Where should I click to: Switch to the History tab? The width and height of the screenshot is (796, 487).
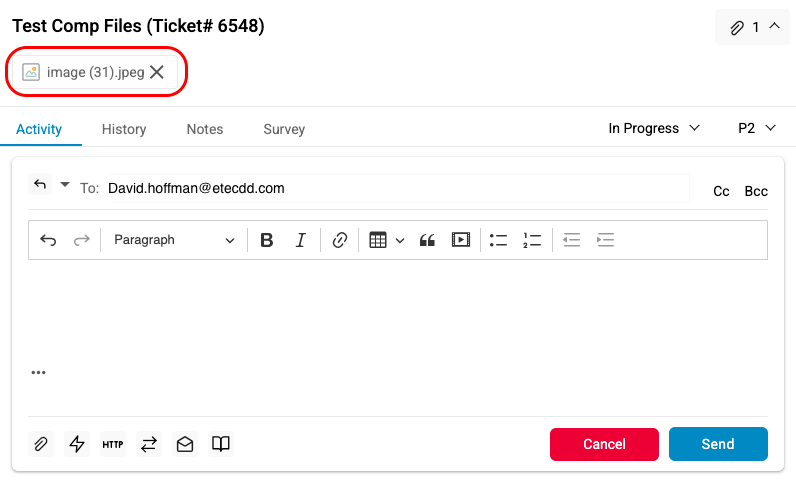(x=124, y=129)
